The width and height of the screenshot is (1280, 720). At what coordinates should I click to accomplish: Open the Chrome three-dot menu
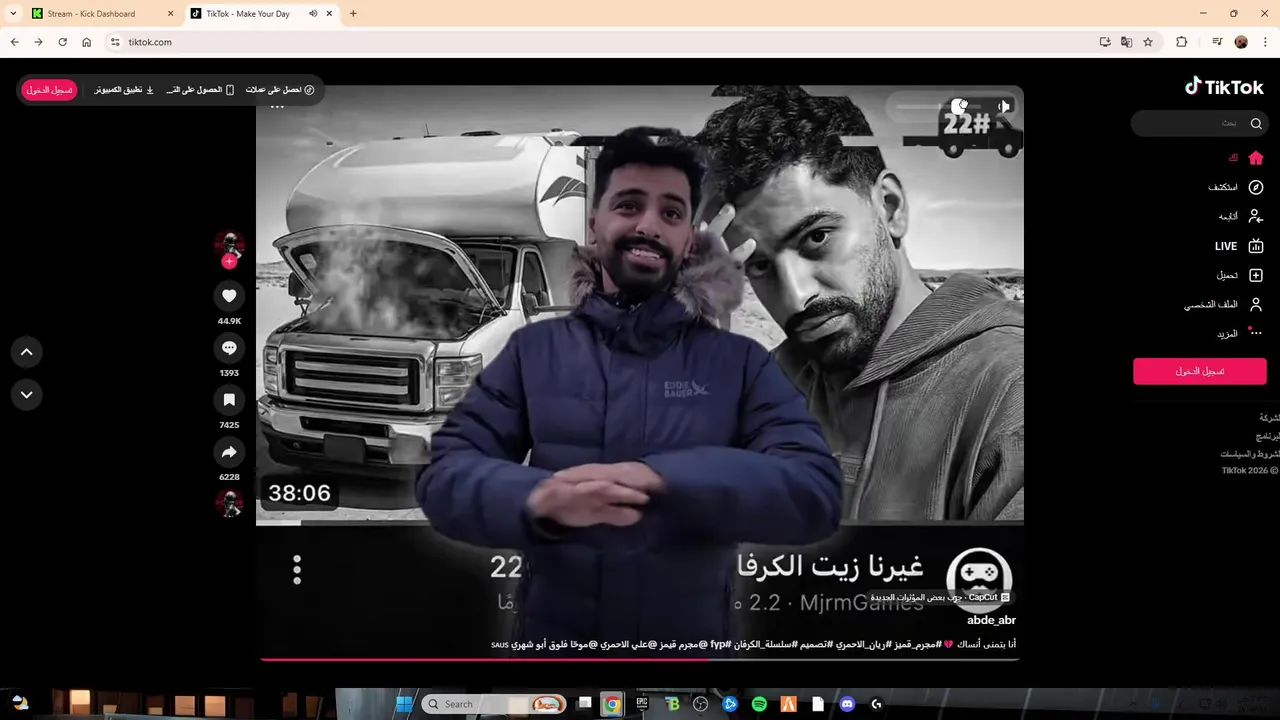click(x=1265, y=42)
